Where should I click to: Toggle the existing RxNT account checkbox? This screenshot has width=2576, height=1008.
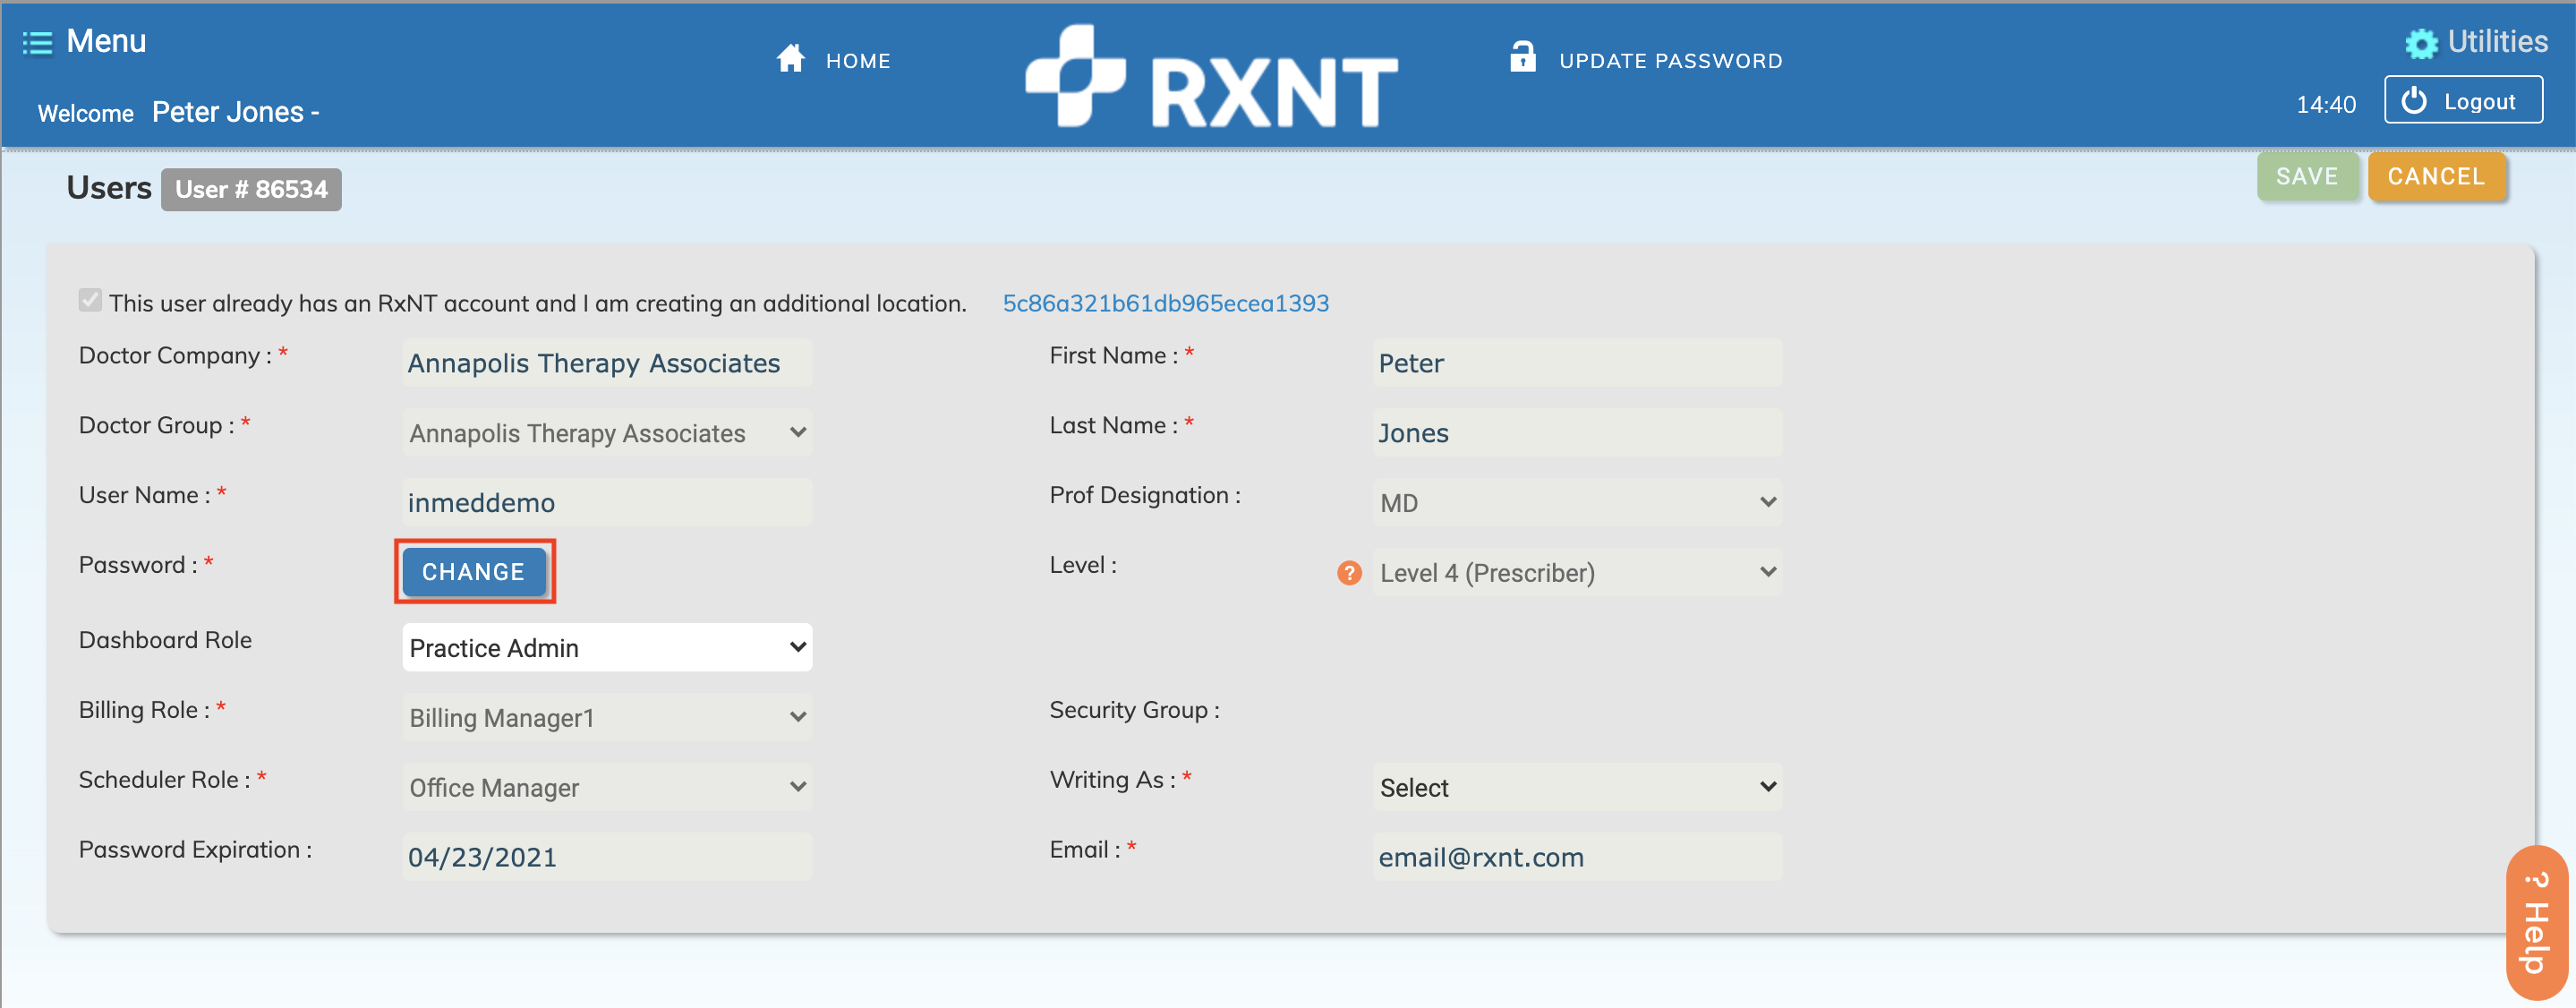[x=90, y=300]
